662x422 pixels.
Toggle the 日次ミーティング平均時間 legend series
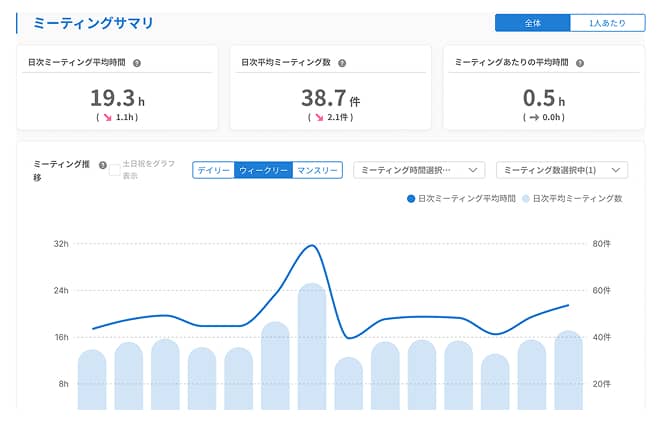coord(461,198)
